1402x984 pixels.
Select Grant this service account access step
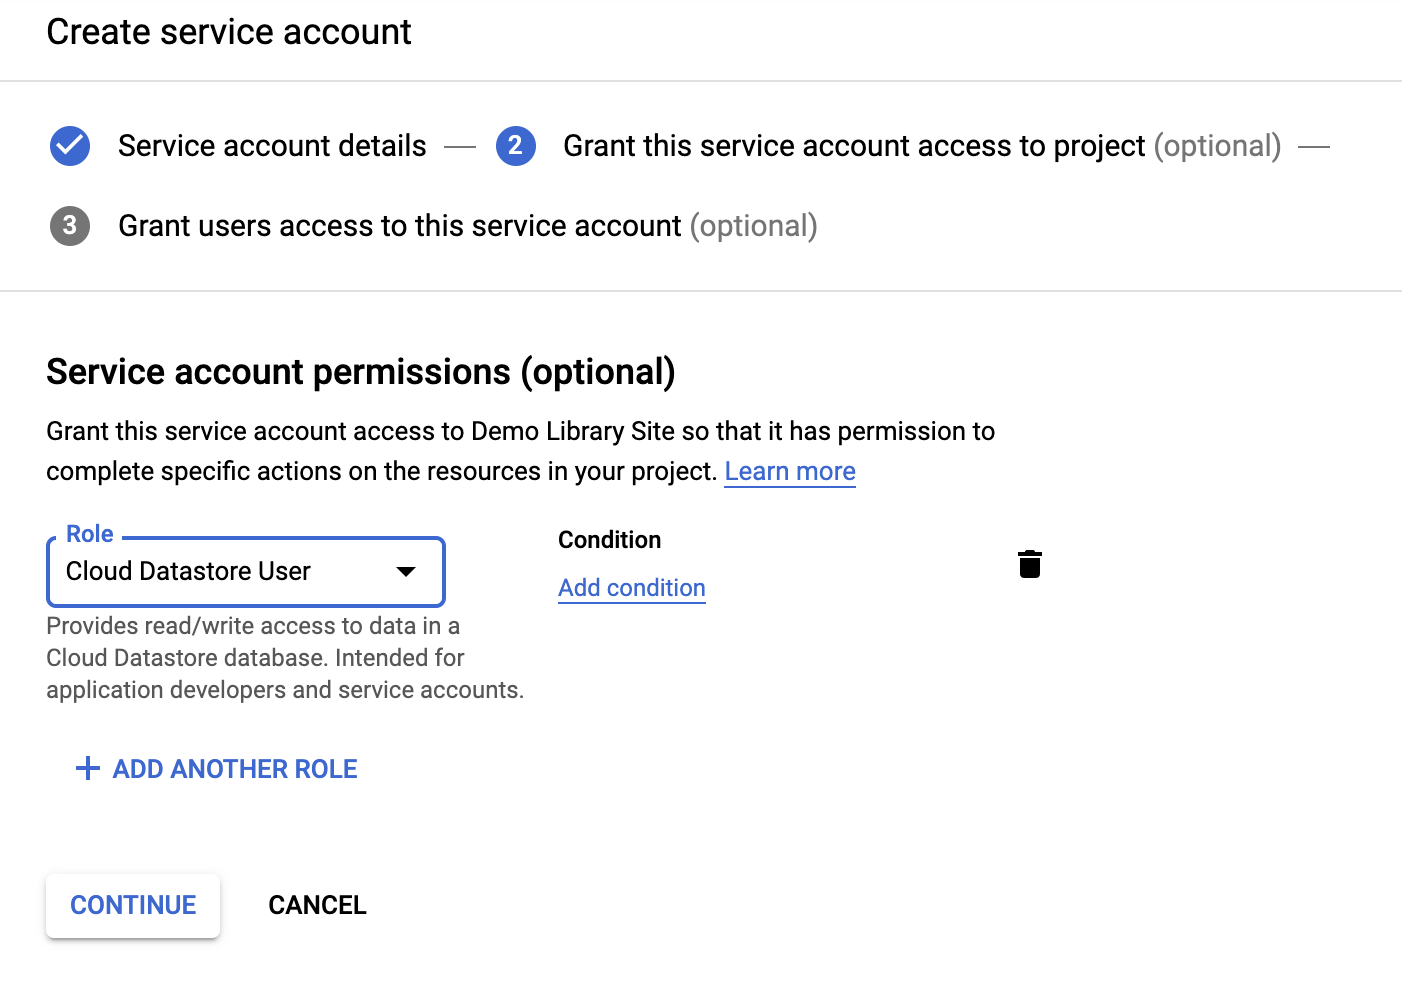pos(922,146)
